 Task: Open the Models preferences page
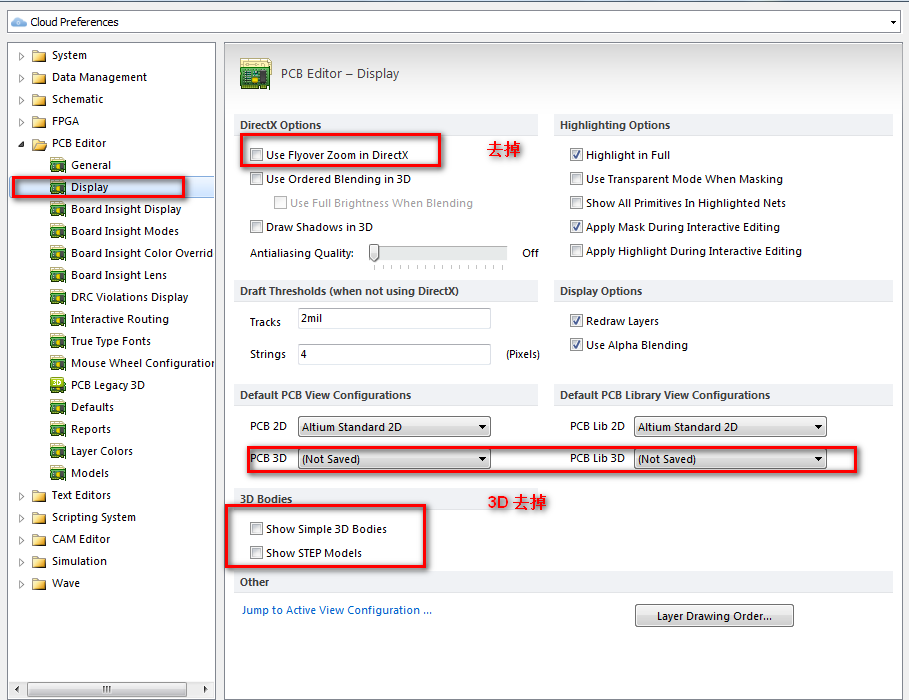pyautogui.click(x=90, y=473)
